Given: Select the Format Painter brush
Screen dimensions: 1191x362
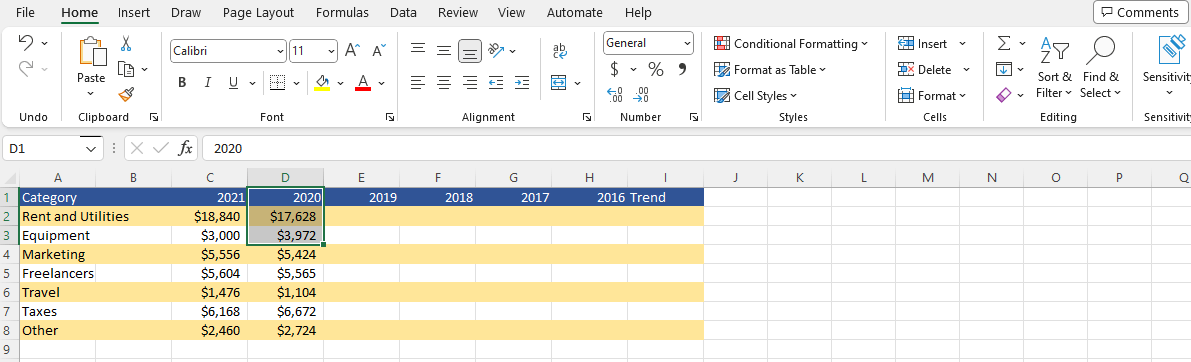Looking at the screenshot, I should (x=127, y=95).
